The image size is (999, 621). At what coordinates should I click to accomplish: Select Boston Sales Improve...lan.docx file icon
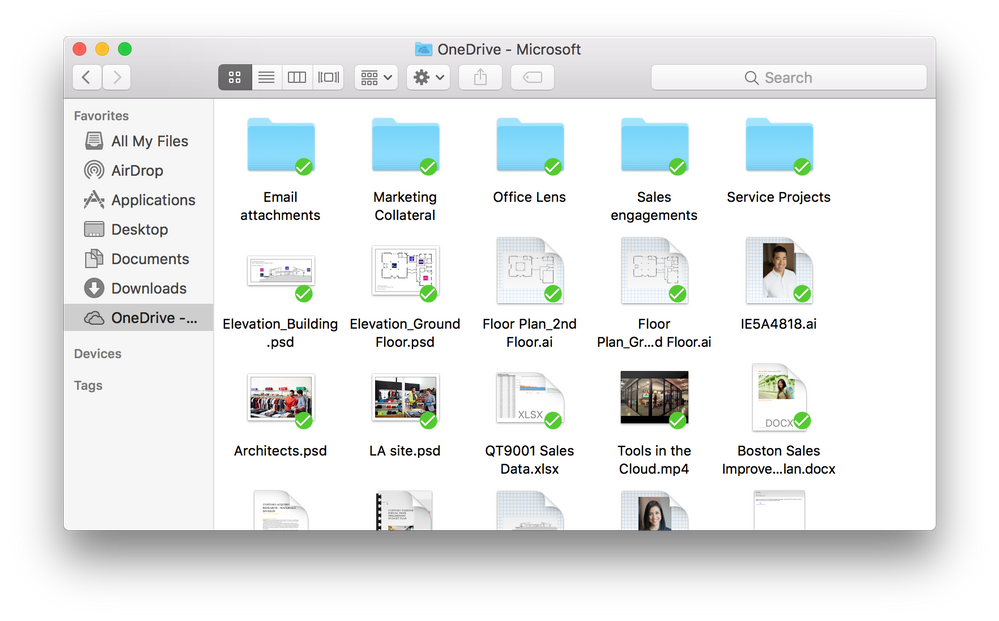point(779,397)
